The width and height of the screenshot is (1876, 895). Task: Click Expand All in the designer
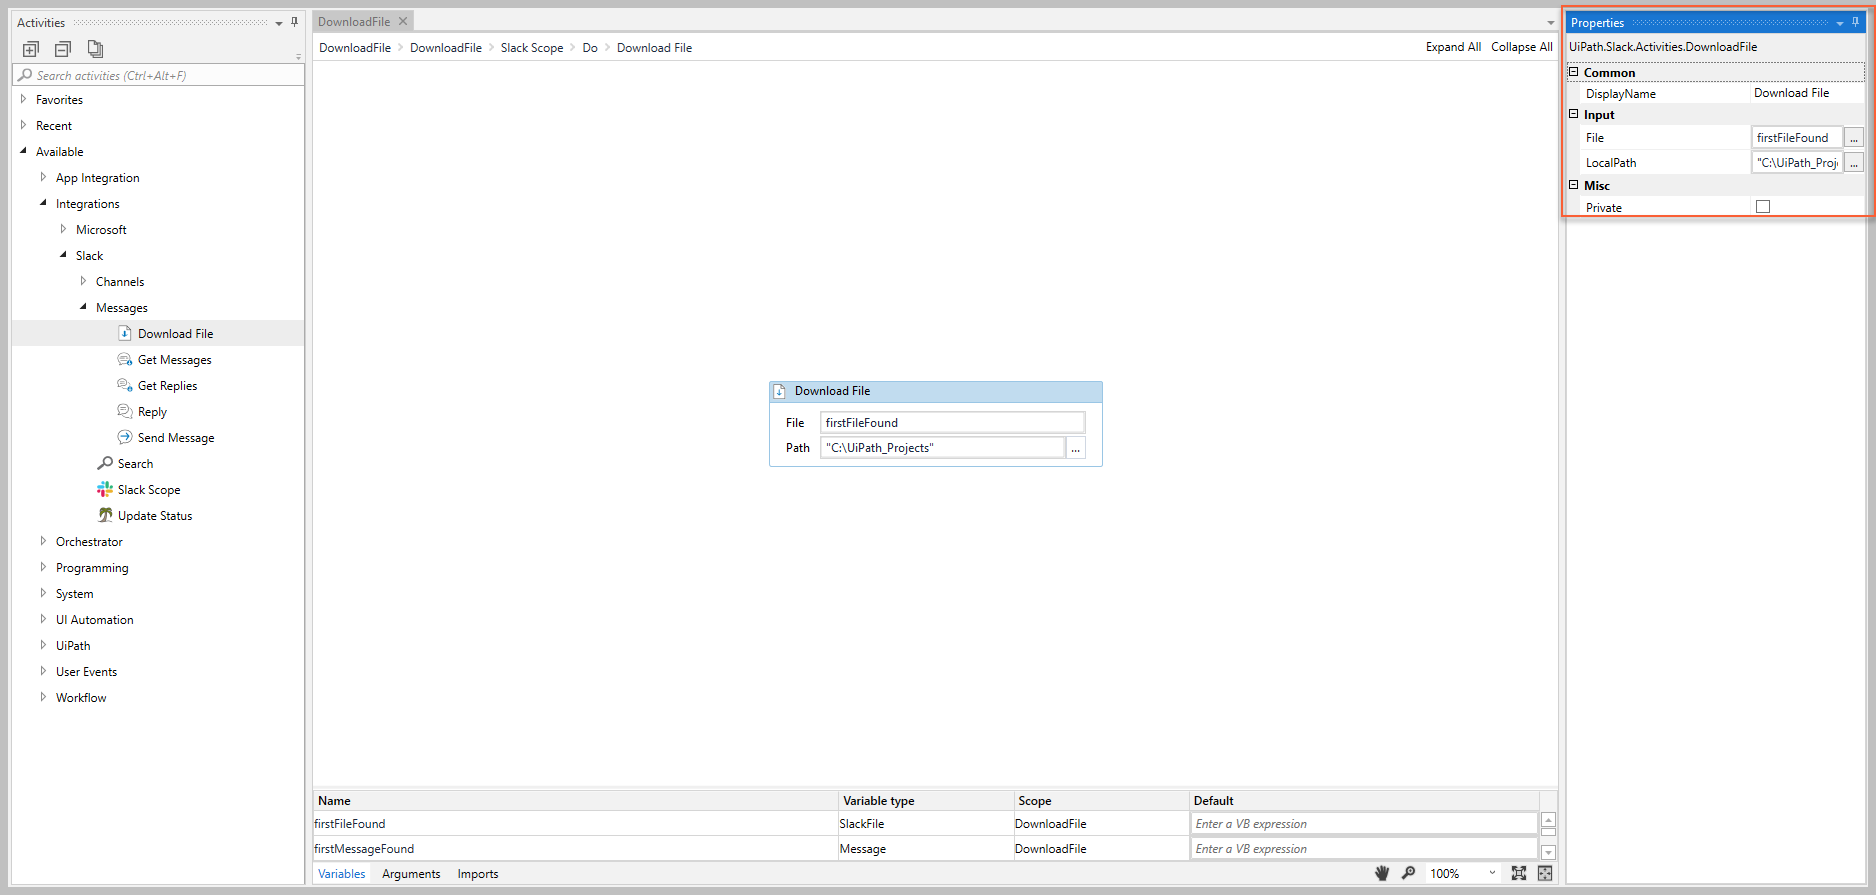click(1453, 47)
